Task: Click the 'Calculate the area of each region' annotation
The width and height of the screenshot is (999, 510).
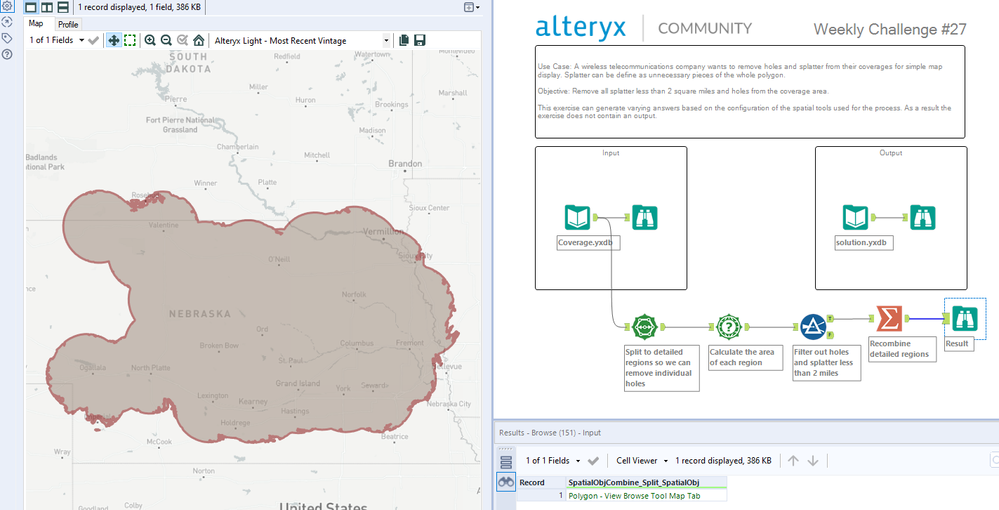Action: [745, 358]
